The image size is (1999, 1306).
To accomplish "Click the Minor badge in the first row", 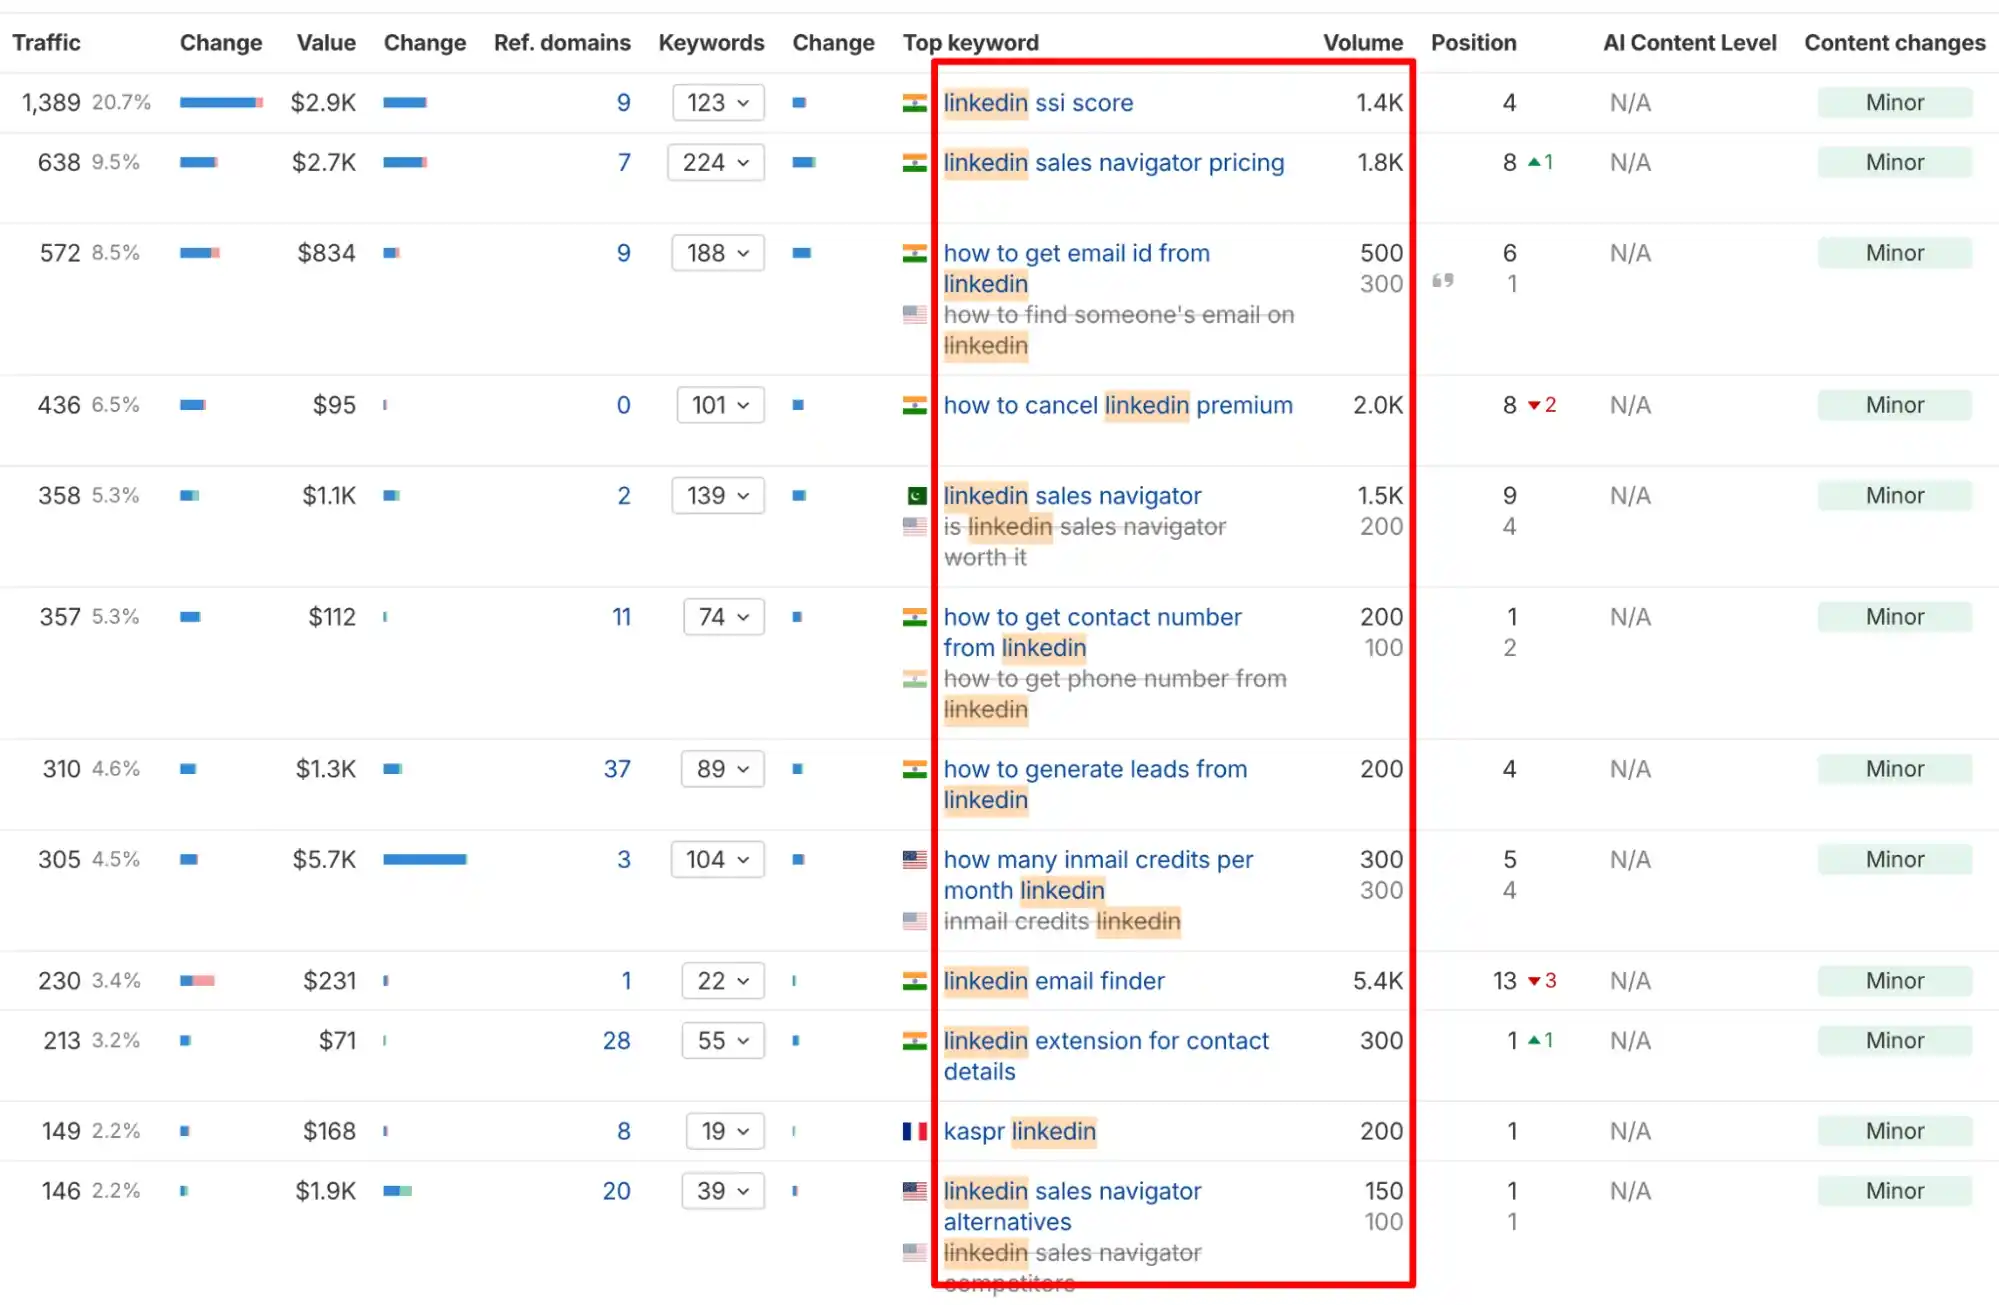I will click(x=1894, y=103).
